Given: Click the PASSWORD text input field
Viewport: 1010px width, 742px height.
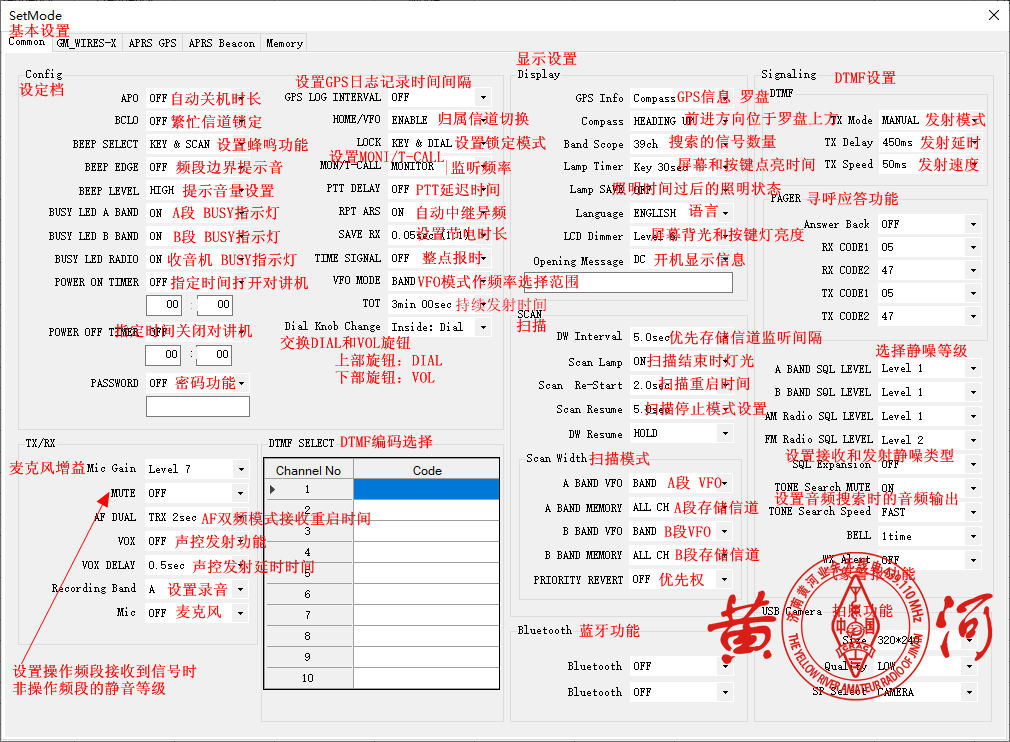Looking at the screenshot, I should (x=197, y=407).
